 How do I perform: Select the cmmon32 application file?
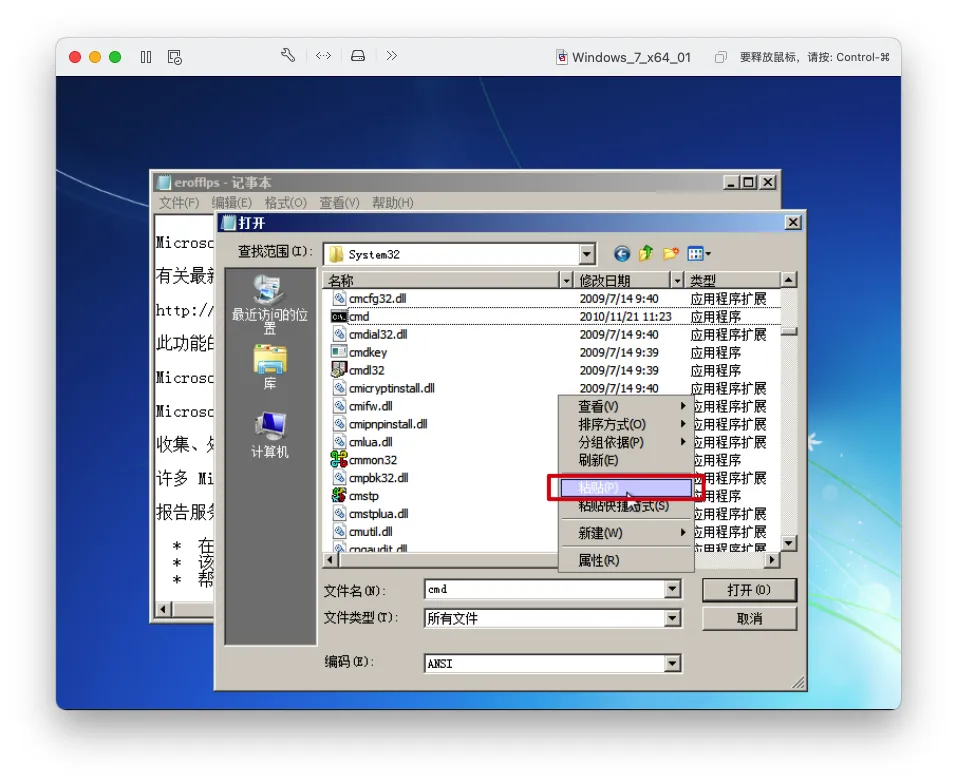364,459
